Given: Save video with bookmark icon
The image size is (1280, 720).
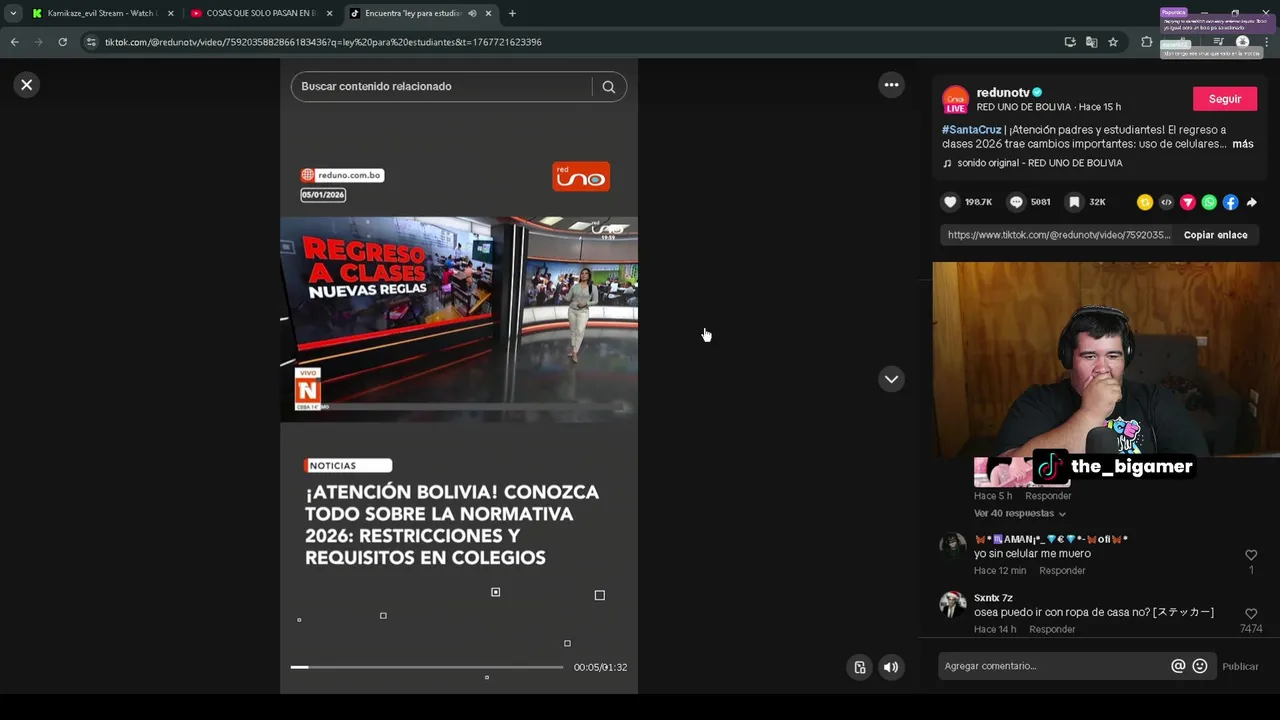Looking at the screenshot, I should (1074, 202).
